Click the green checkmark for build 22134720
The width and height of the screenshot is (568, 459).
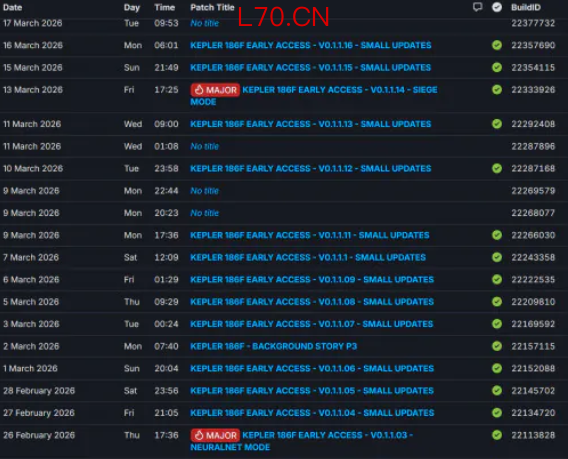[497, 413]
